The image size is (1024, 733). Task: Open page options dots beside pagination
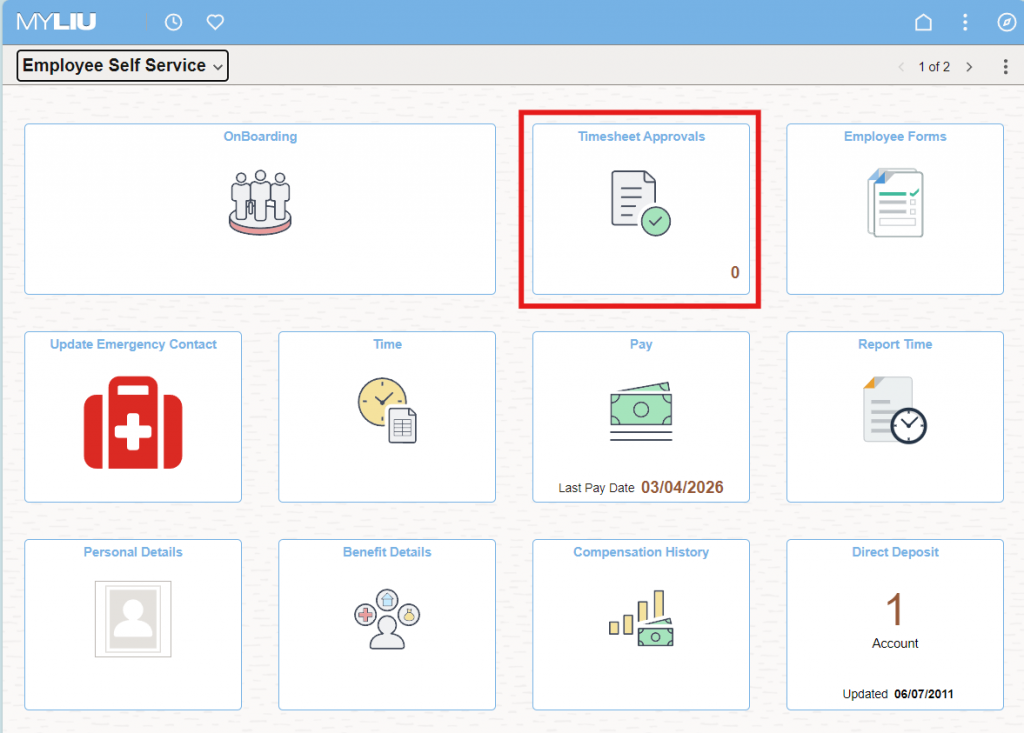[1006, 67]
